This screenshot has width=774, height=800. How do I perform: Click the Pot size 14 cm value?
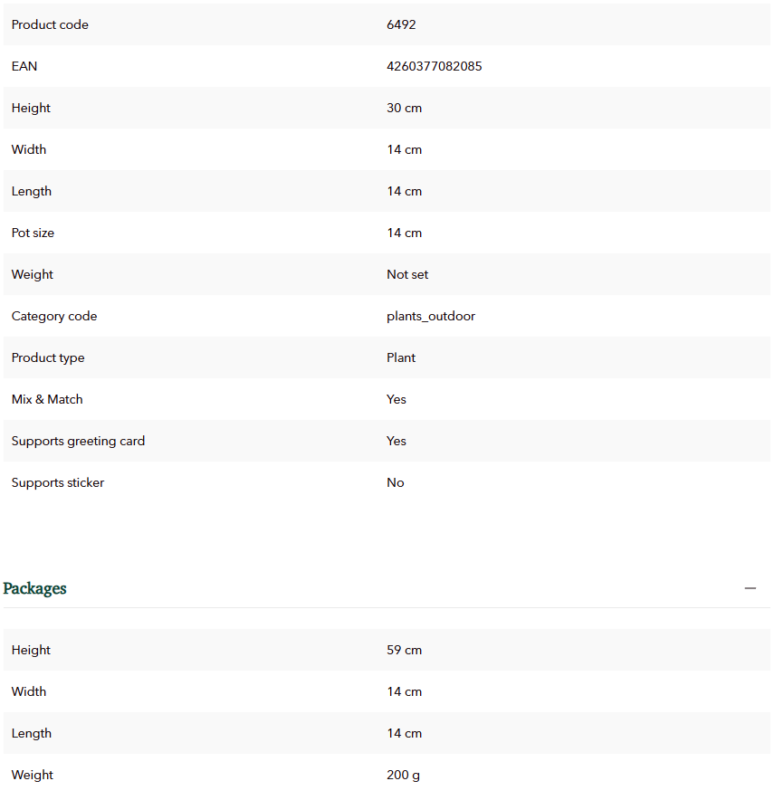[404, 233]
